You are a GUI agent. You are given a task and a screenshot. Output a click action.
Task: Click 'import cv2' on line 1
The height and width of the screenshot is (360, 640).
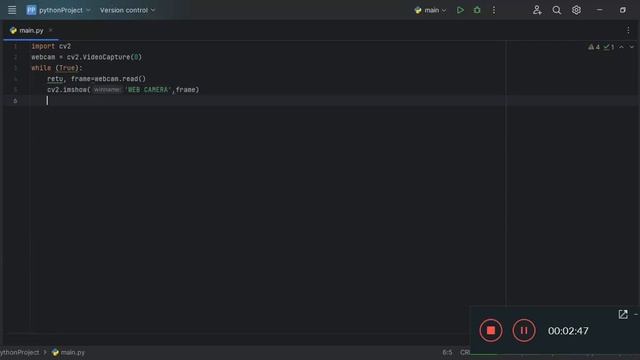(x=51, y=47)
